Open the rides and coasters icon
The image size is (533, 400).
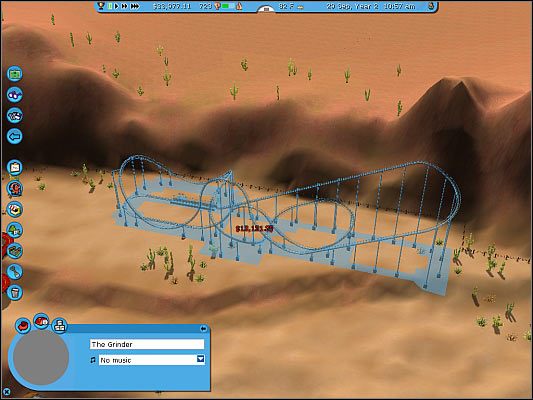[15, 188]
